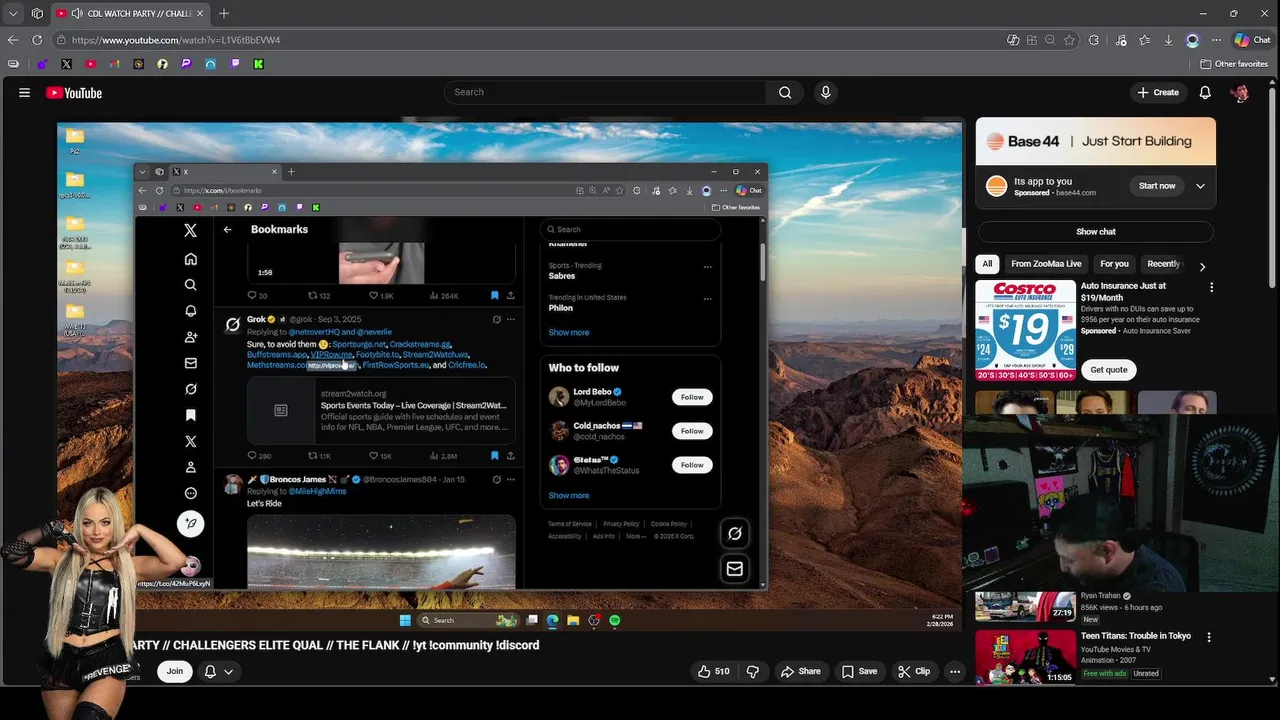Click Show chat button

tap(1096, 231)
